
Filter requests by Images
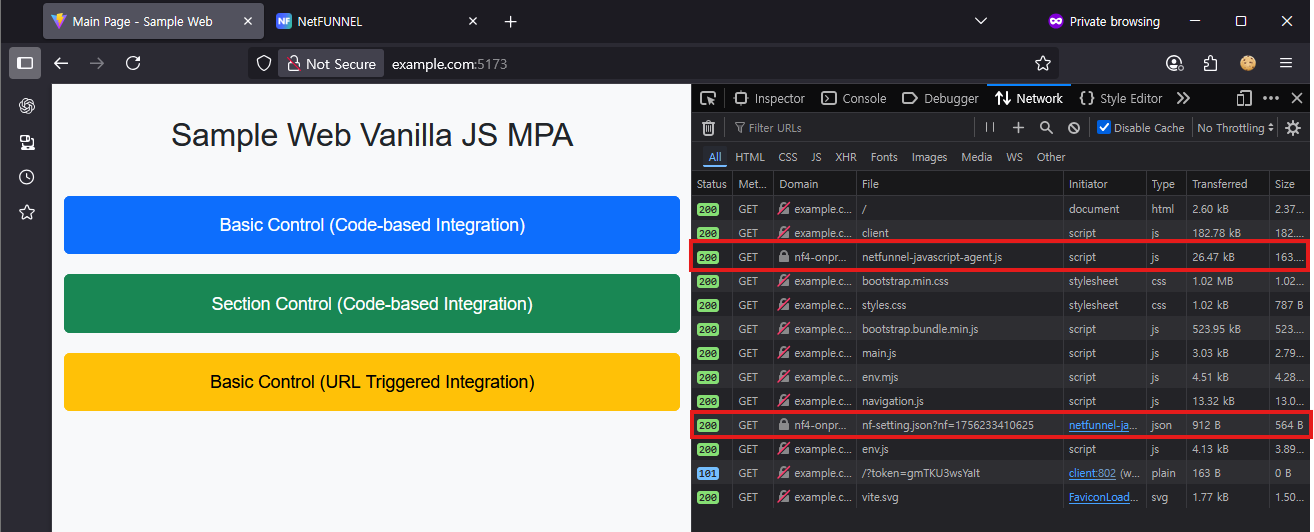(929, 157)
